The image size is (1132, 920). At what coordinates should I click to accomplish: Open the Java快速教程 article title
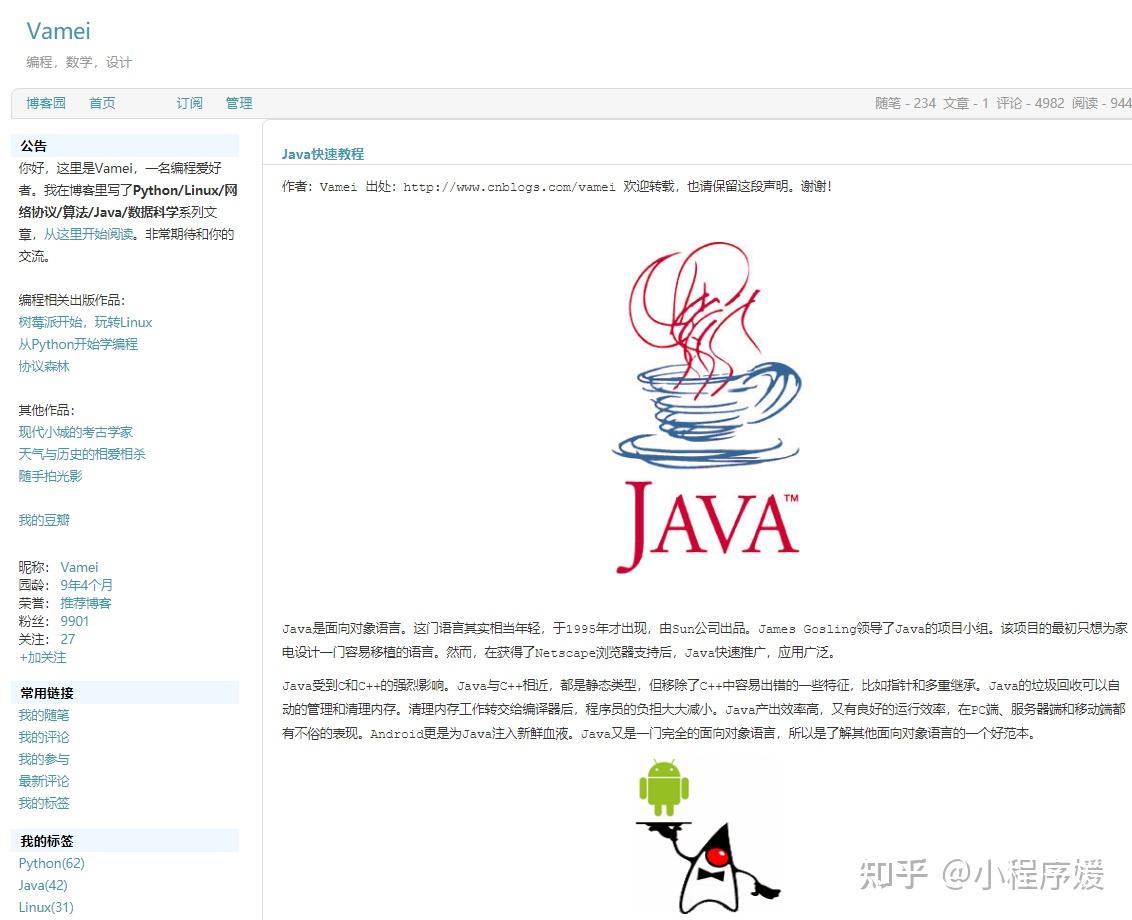323,154
